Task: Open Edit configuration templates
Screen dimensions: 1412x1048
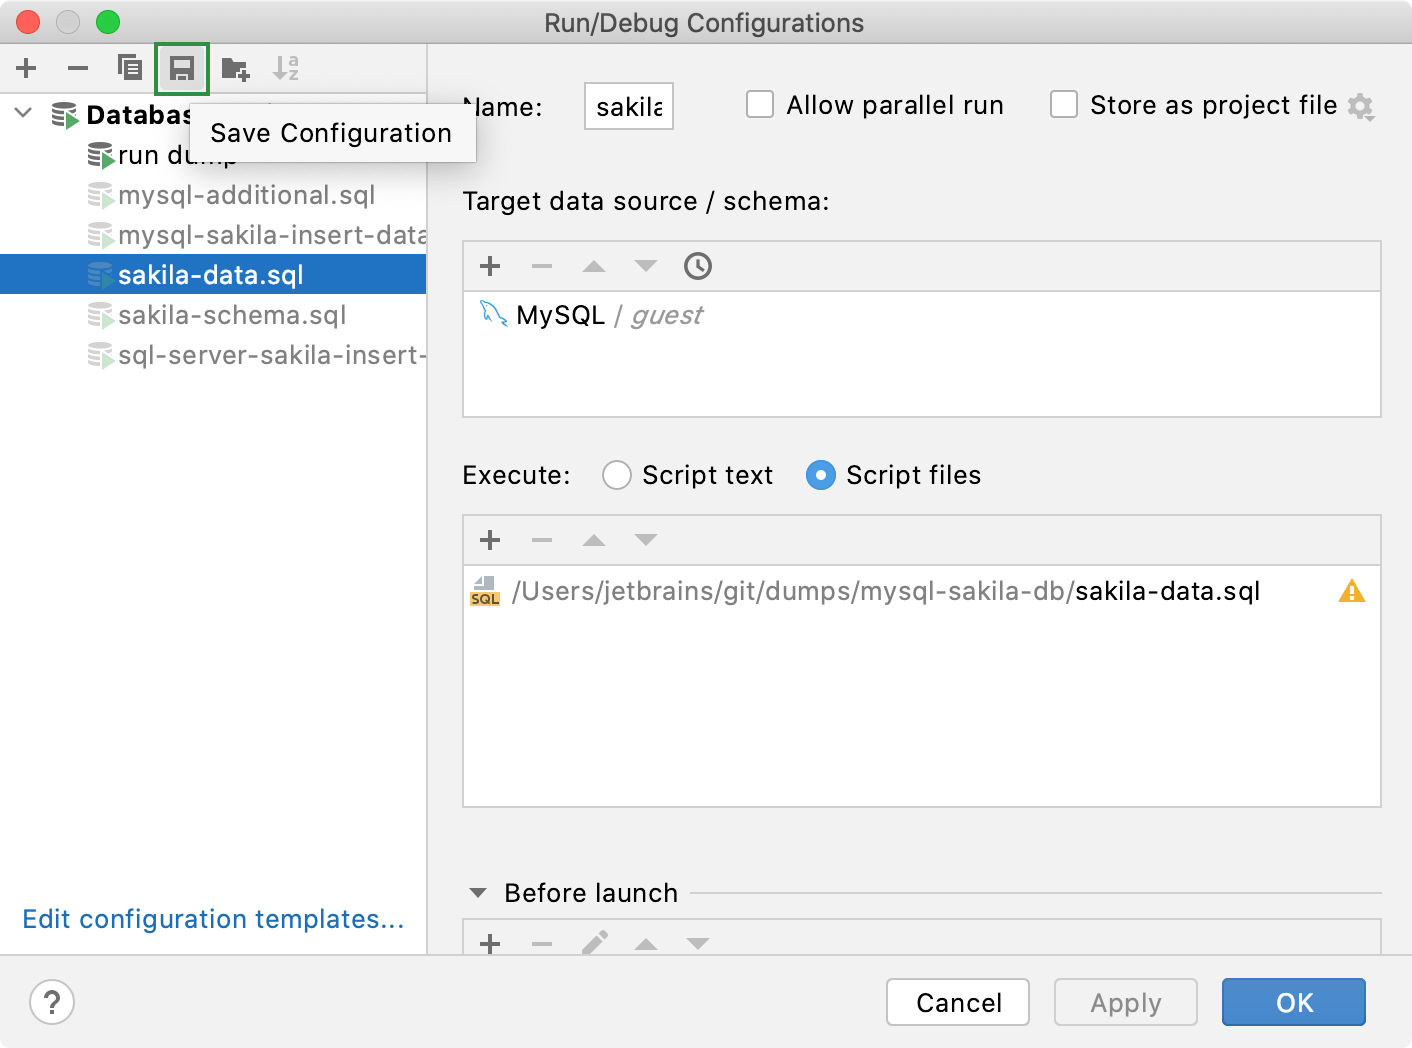Action: pos(213,919)
